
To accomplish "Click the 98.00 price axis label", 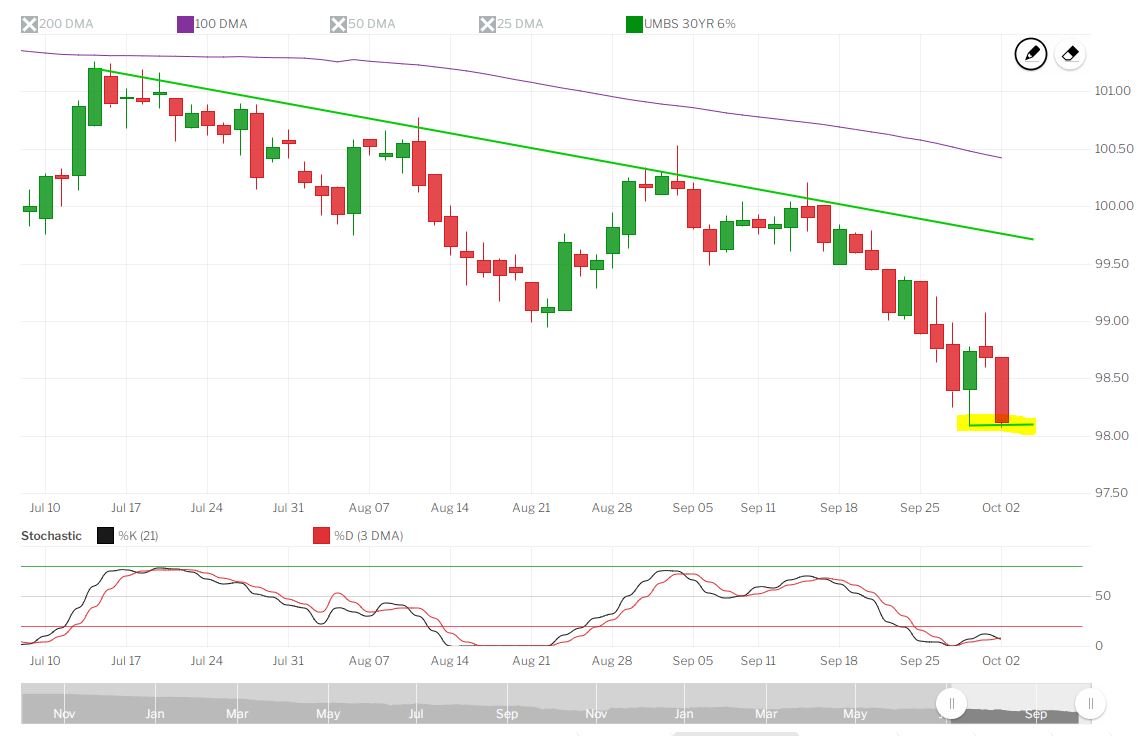I will (x=1112, y=436).
